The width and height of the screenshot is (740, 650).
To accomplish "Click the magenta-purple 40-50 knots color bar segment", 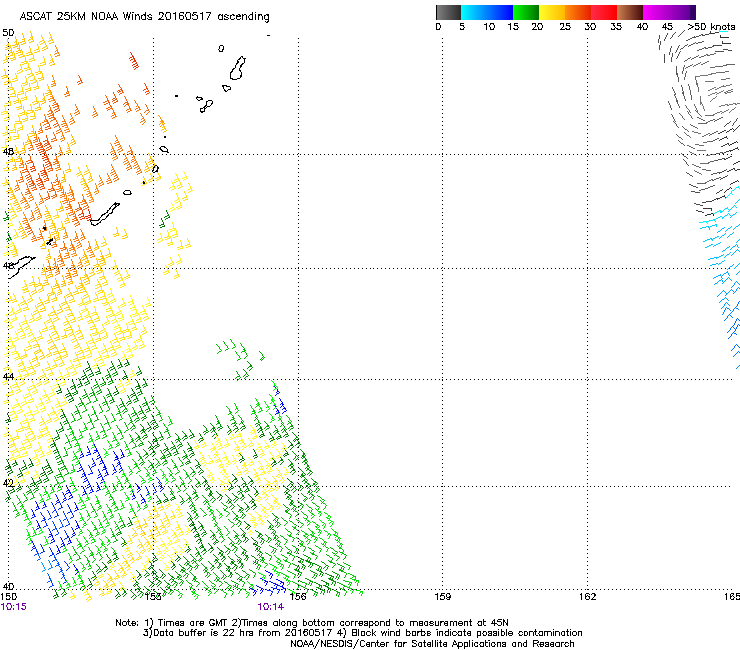I will 669,12.
